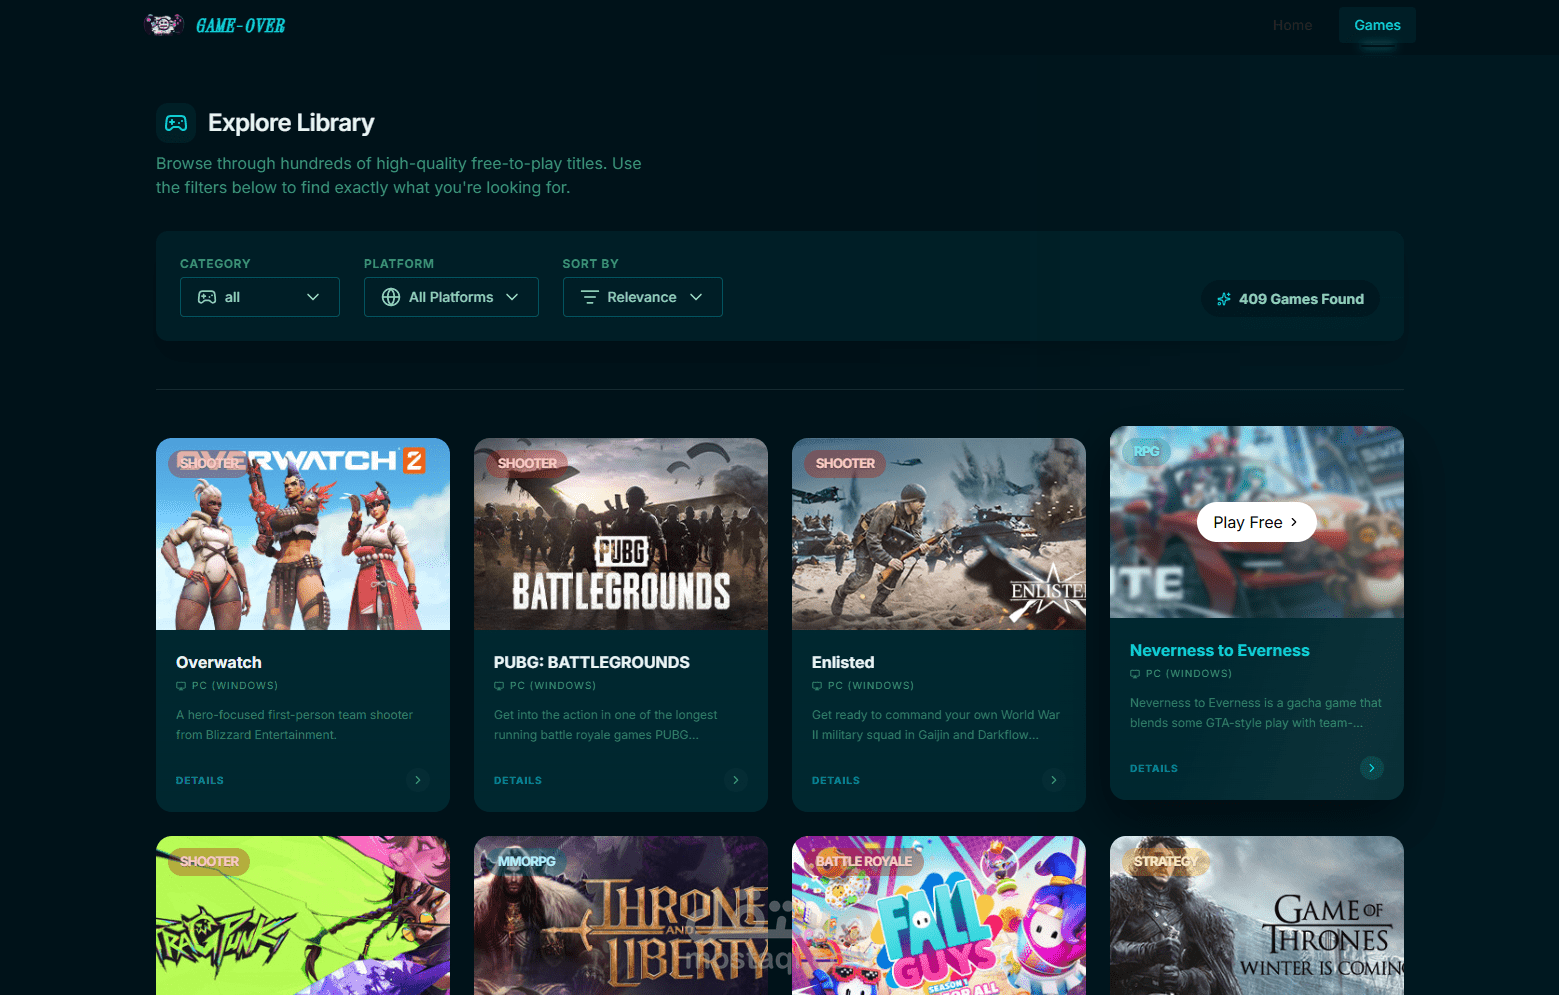Open the Games nav tab
Image resolution: width=1559 pixels, height=995 pixels.
[x=1377, y=25]
